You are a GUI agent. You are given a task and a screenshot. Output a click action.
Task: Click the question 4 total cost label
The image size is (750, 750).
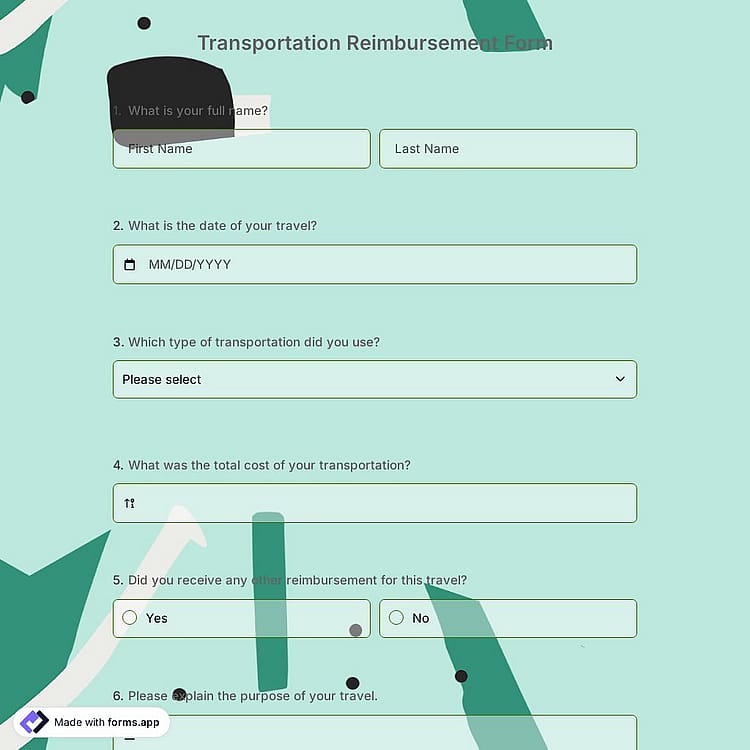click(262, 465)
